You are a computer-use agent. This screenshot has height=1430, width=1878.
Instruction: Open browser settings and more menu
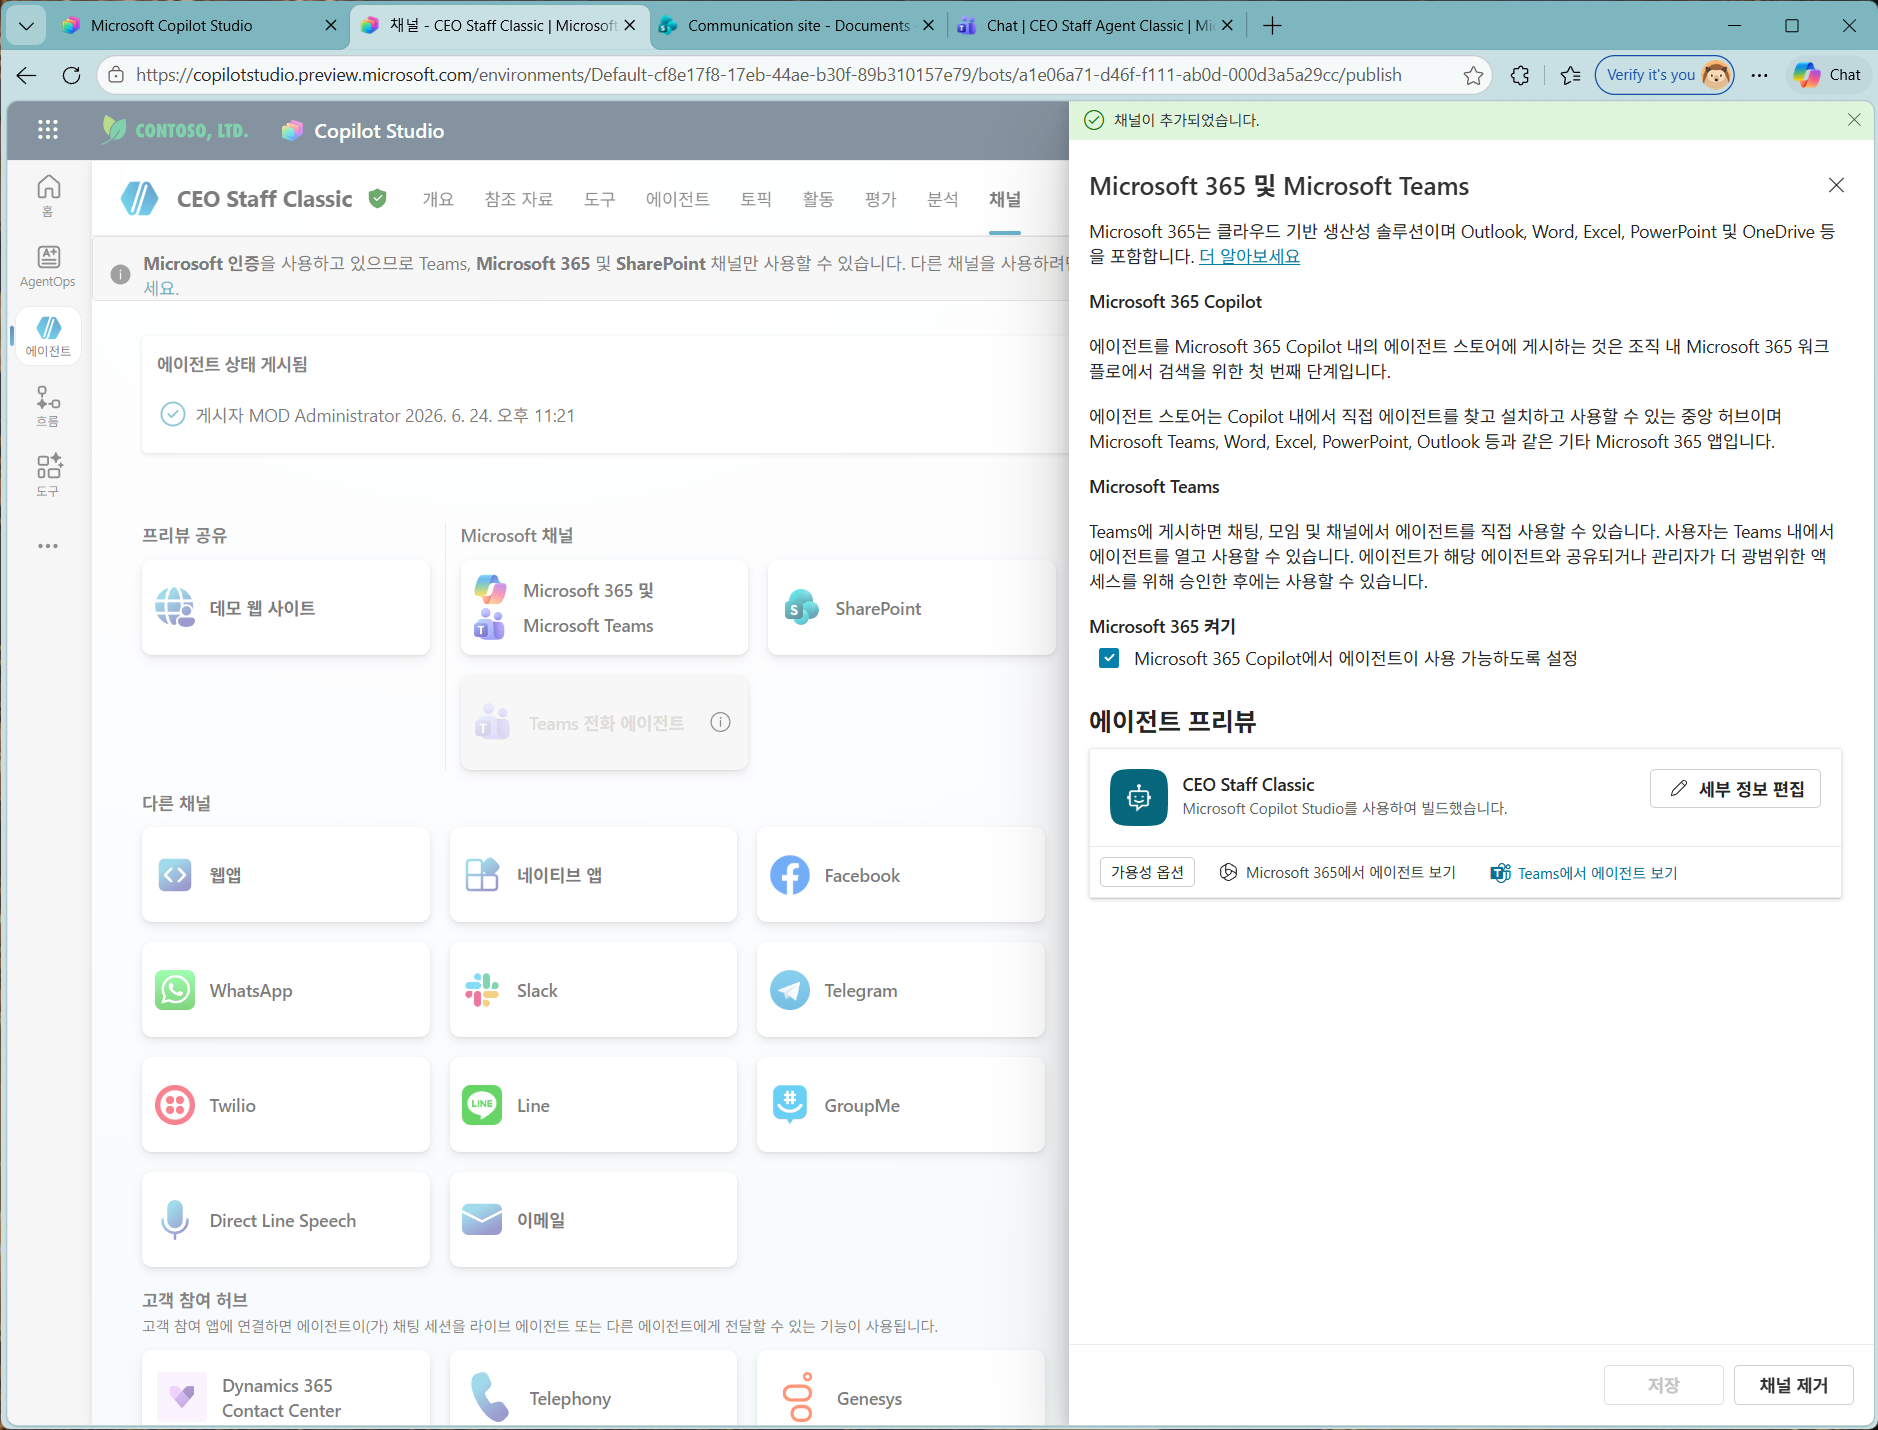1760,75
